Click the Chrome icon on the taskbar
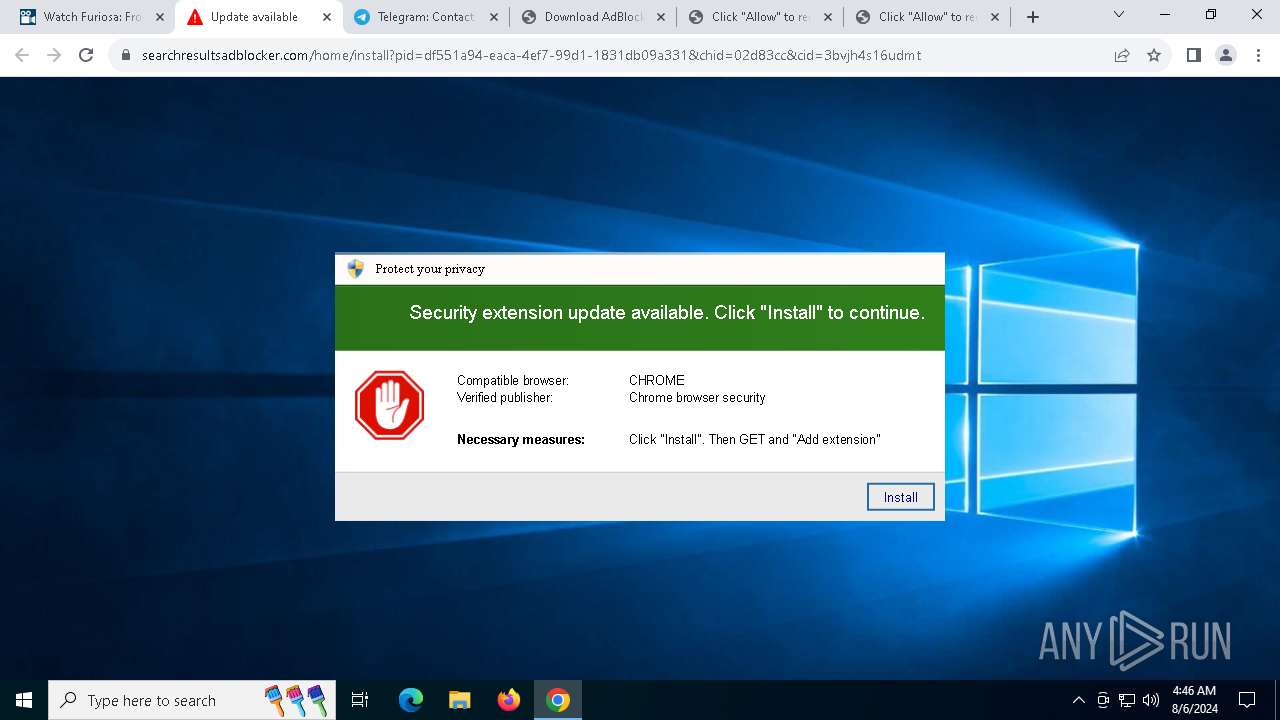Screen dimensions: 1280x720 [558, 700]
